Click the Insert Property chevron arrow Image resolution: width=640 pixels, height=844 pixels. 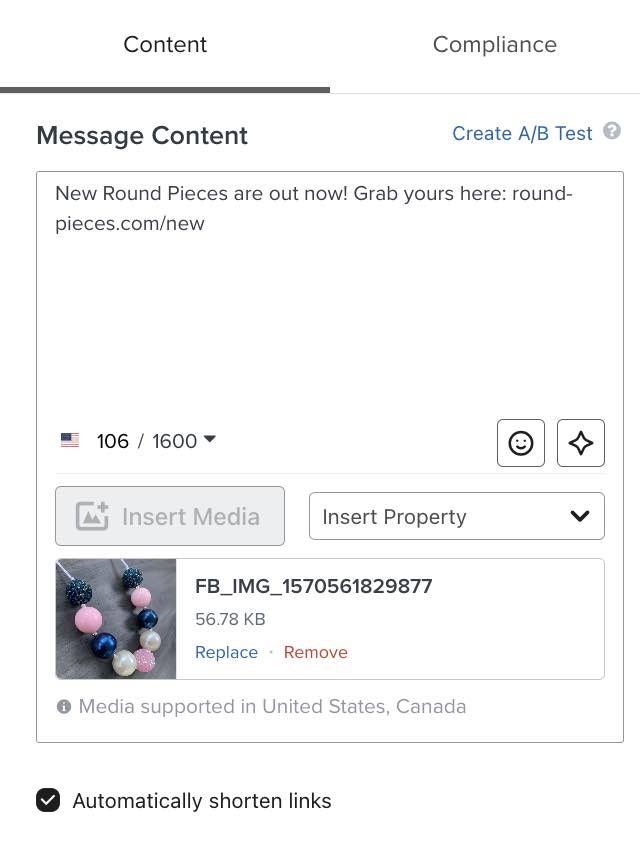580,516
